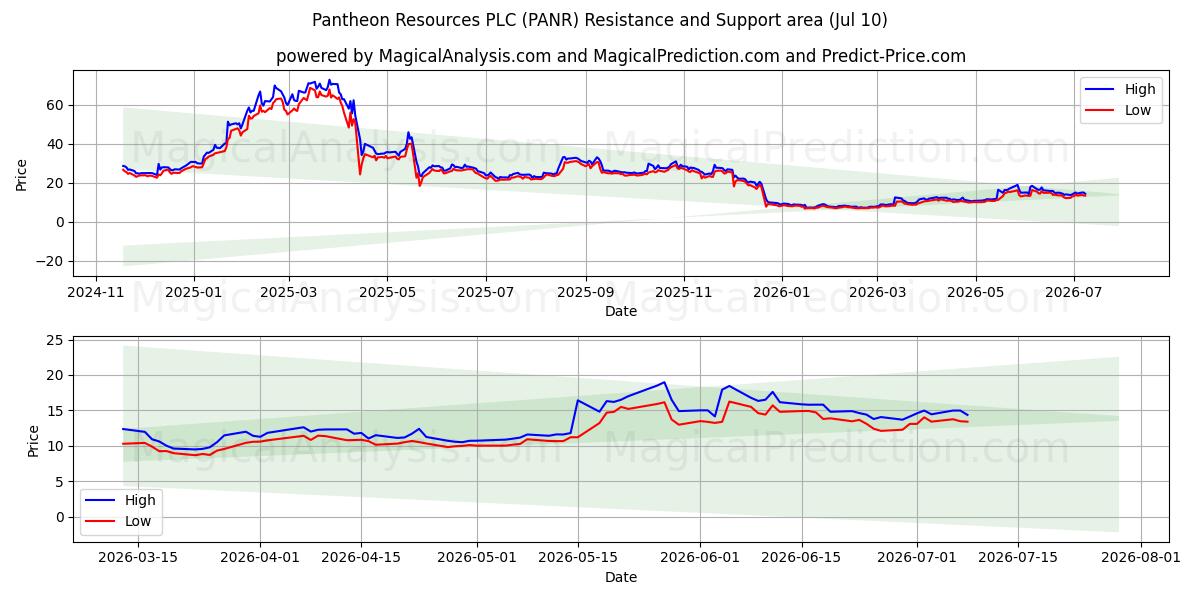
Task: Click the '15' price tick on bottom chart
Action: tap(56, 411)
